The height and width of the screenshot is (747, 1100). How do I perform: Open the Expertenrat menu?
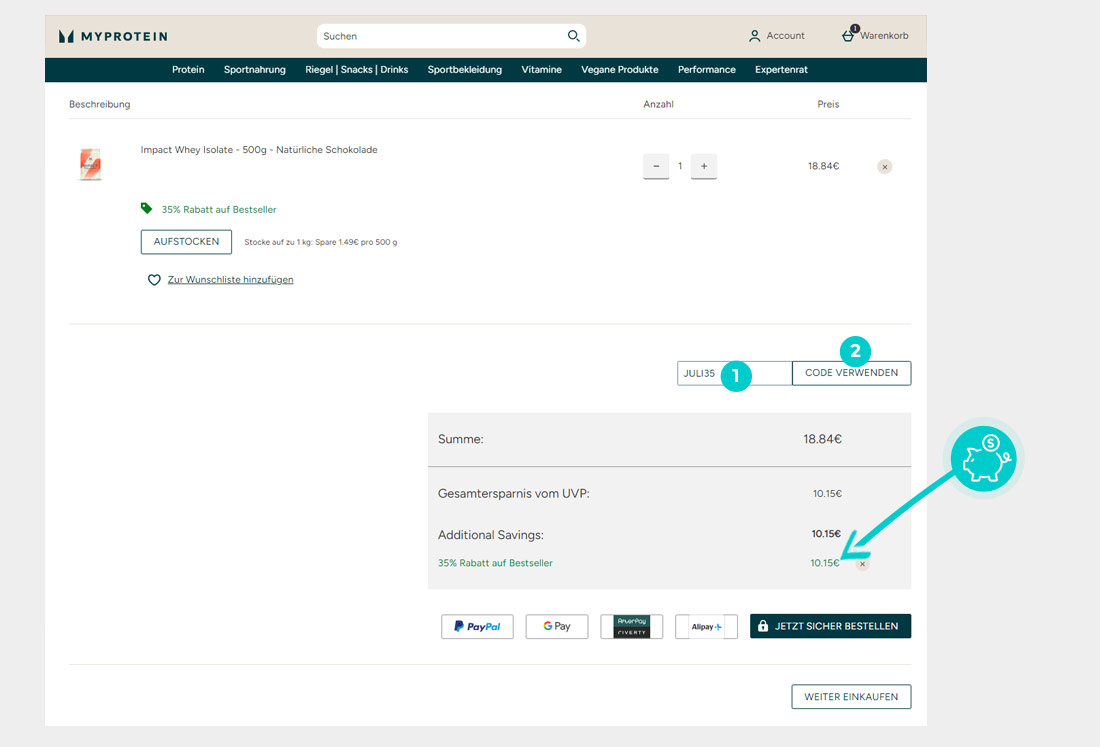click(781, 69)
